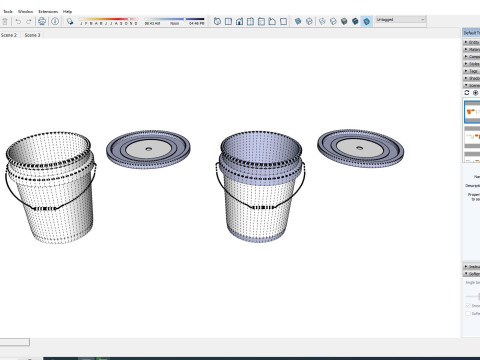The image size is (480, 360).
Task: Switch to Left view
Action: [x=272, y=22]
